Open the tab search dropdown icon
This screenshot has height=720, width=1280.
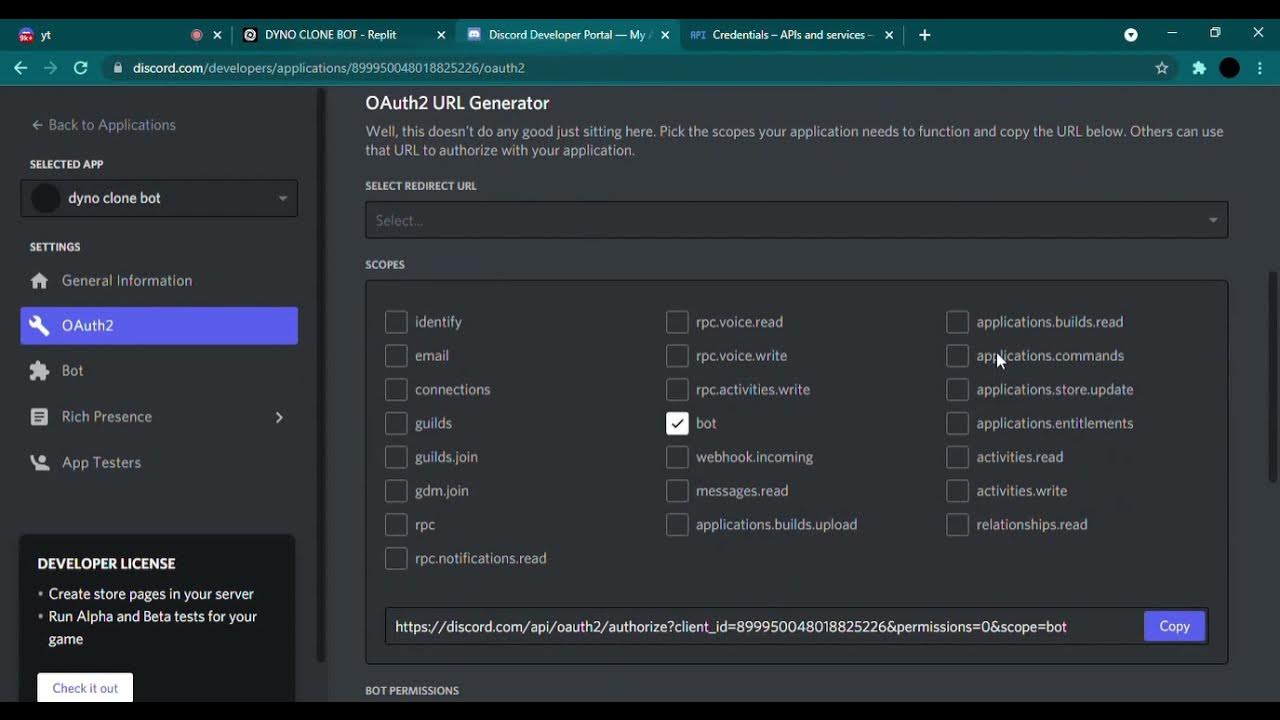pyautogui.click(x=1131, y=35)
